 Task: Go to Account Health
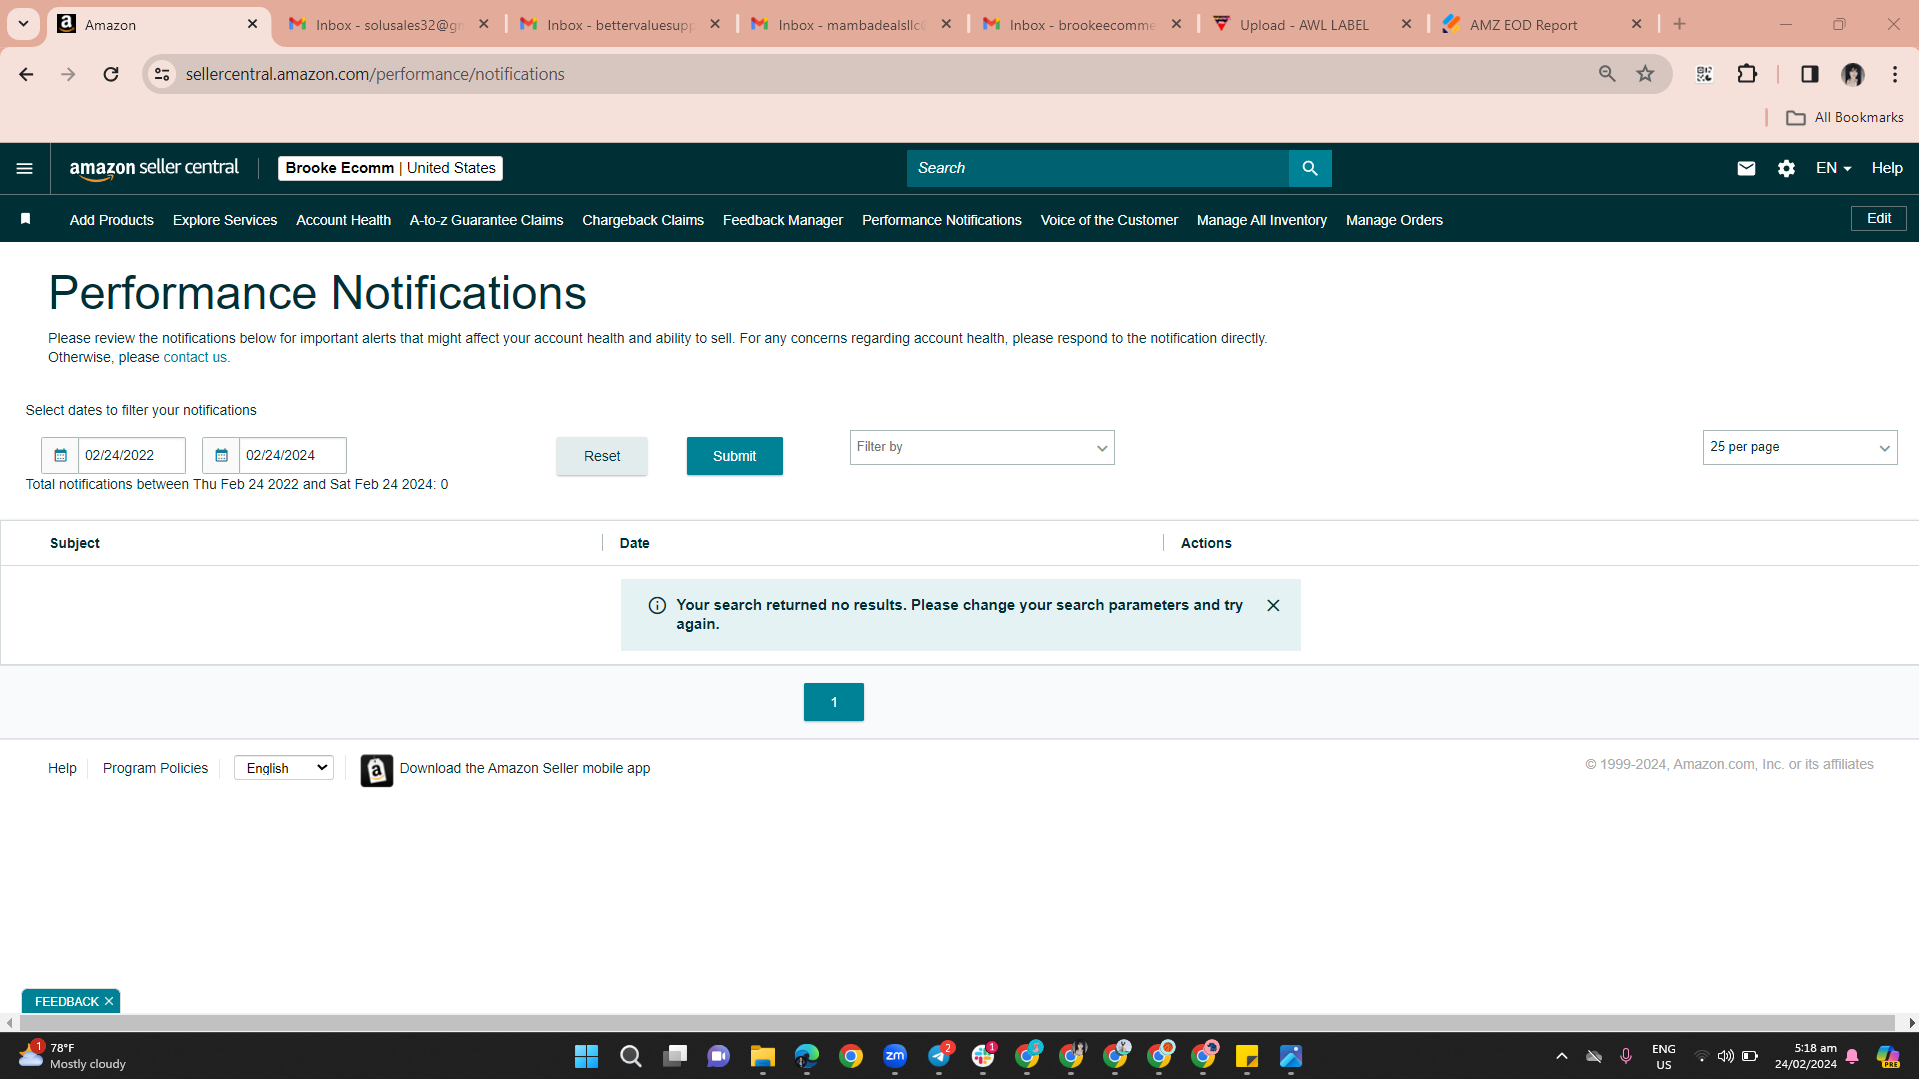[x=343, y=220]
